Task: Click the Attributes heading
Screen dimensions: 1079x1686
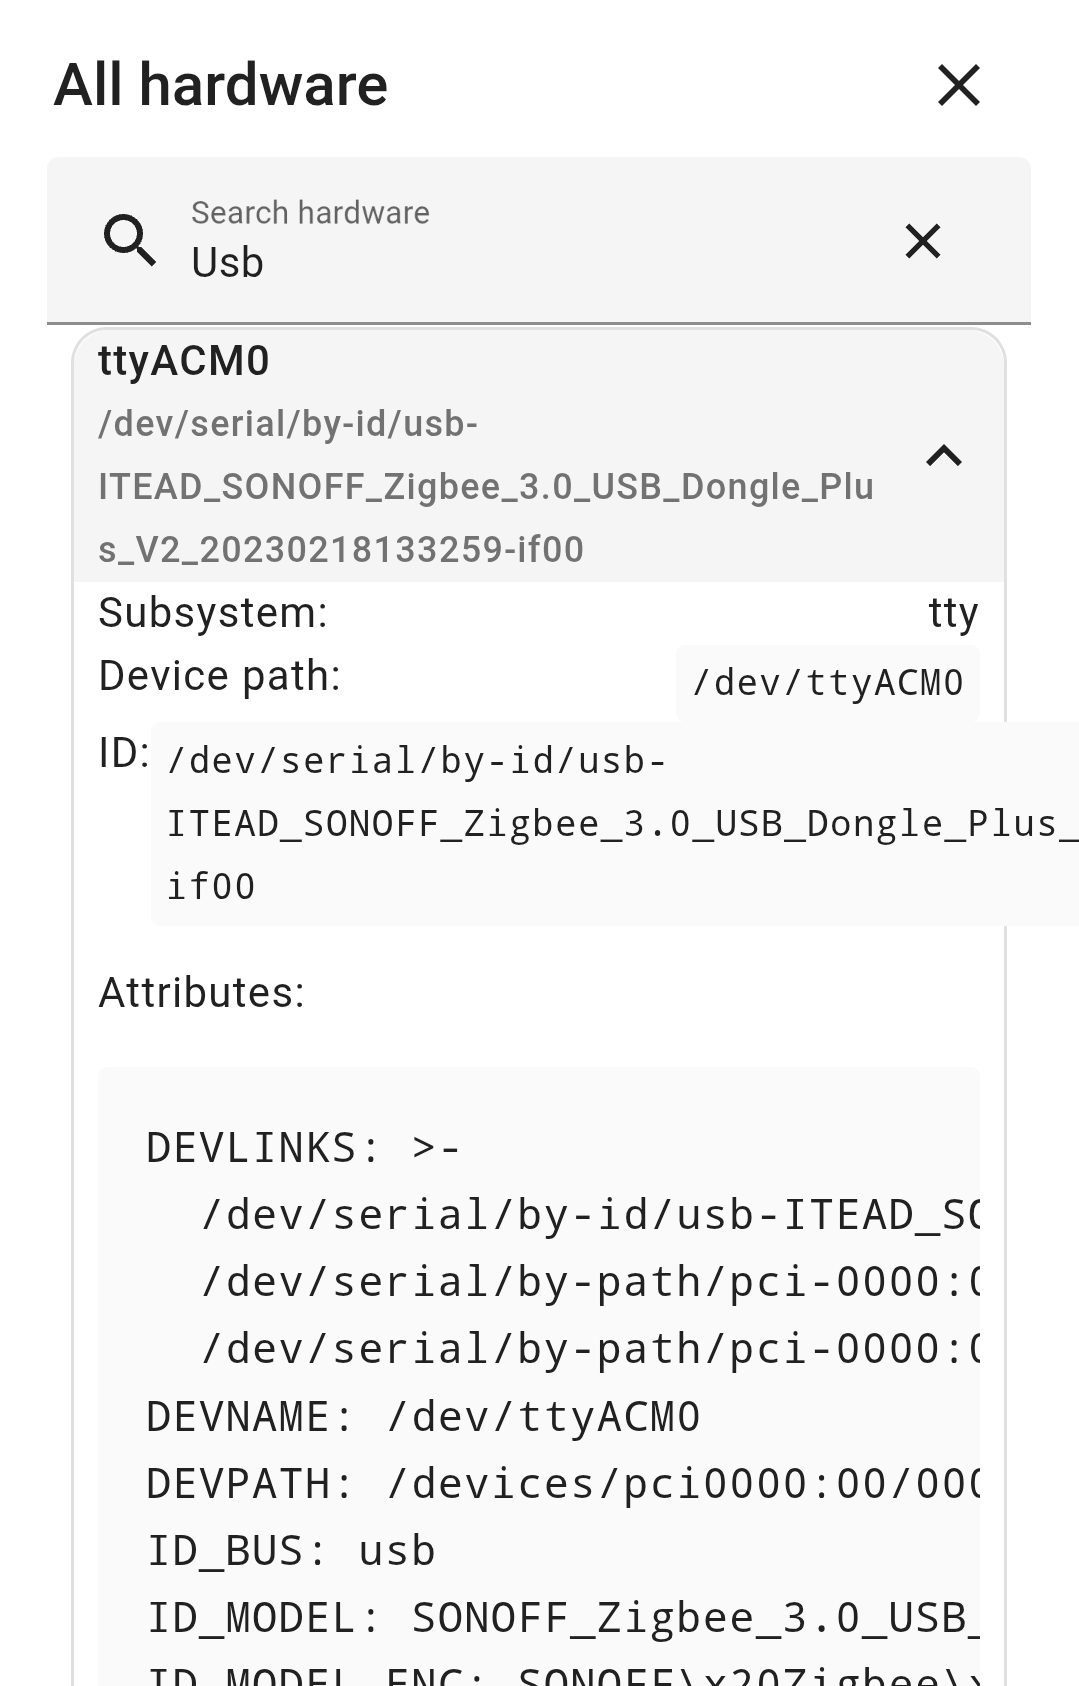Action: tap(201, 993)
